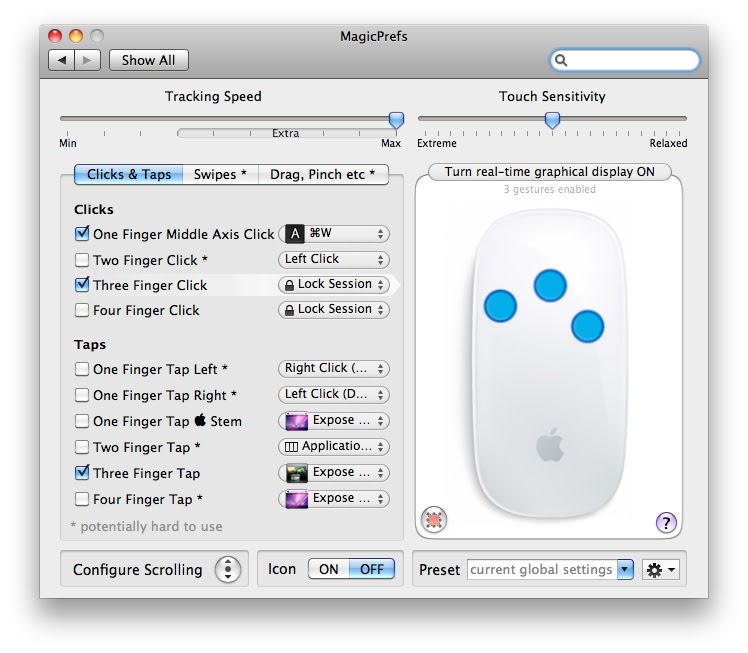Viewport: 748px width, 653px height.
Task: Switch to the Drag, Pinch etc tab
Action: (323, 175)
